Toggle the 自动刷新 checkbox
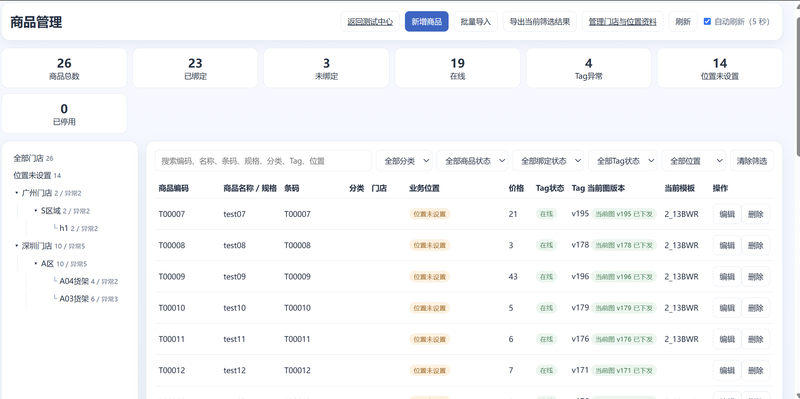 click(x=707, y=21)
